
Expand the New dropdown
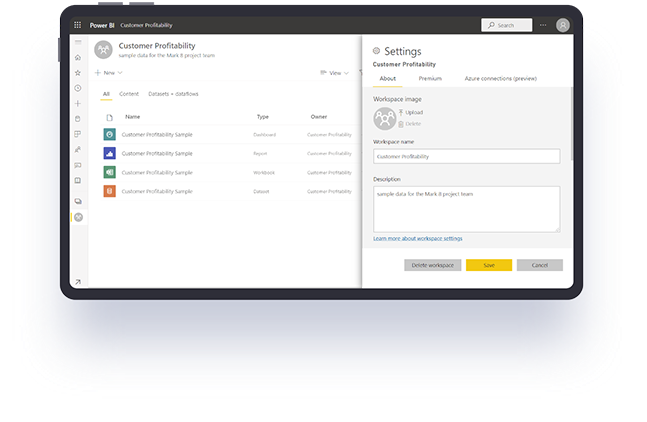pos(109,73)
